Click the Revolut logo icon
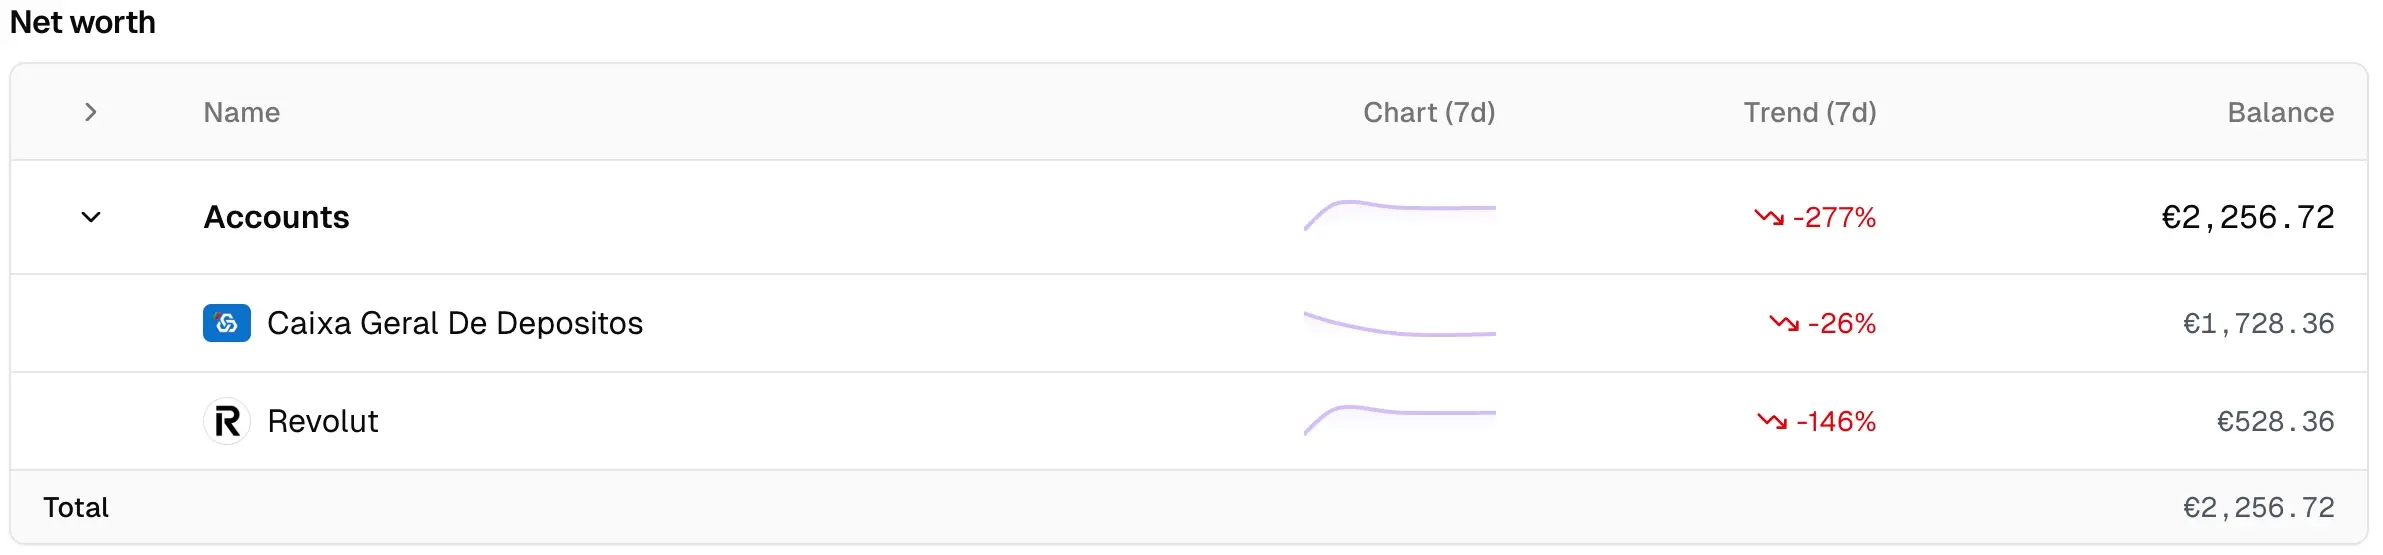 tap(227, 421)
